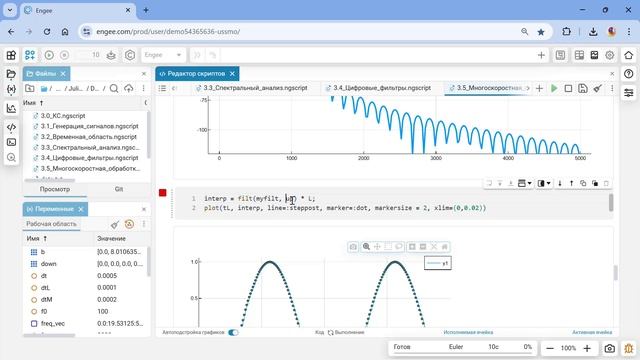Open the command line sidebar icon
Image resolution: width=640 pixels, height=360 pixels.
click(x=11, y=142)
